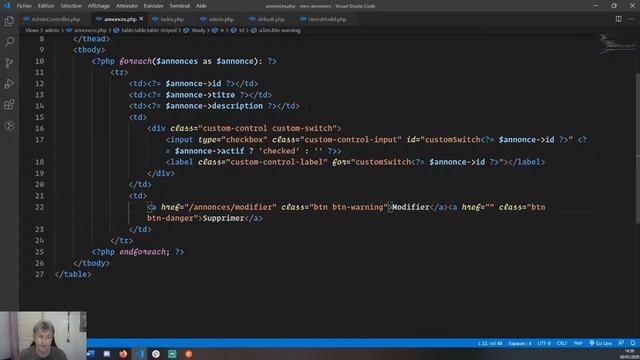The height and width of the screenshot is (360, 640).
Task: Open the Atteindre menu
Action: pyautogui.click(x=127, y=6)
